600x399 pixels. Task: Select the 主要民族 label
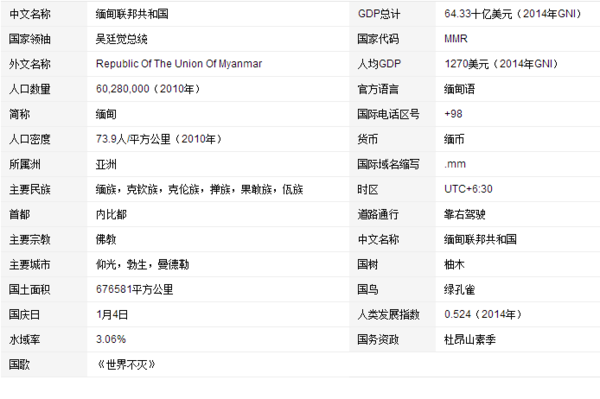point(30,189)
